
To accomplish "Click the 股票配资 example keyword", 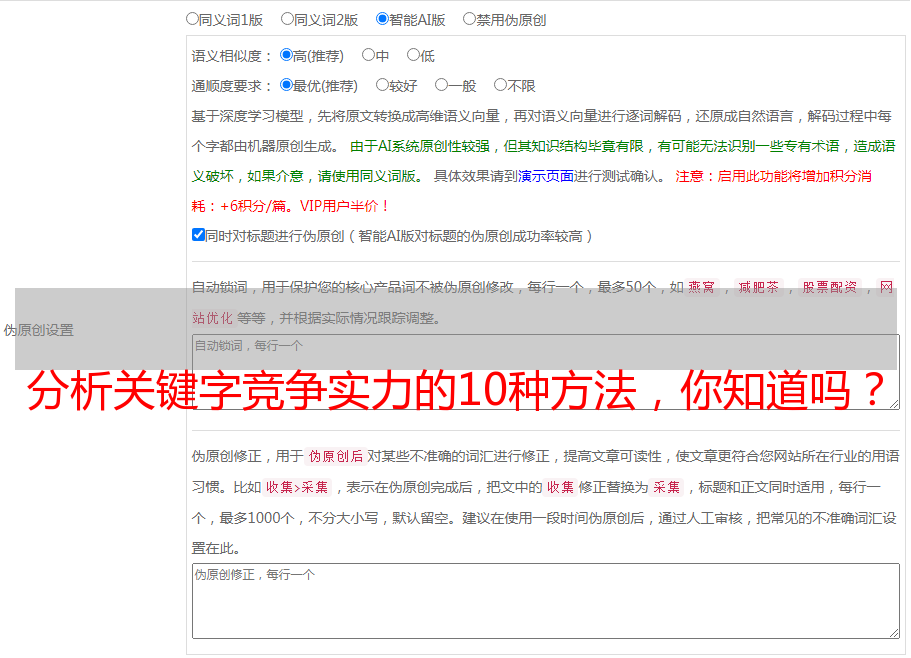I will click(830, 287).
